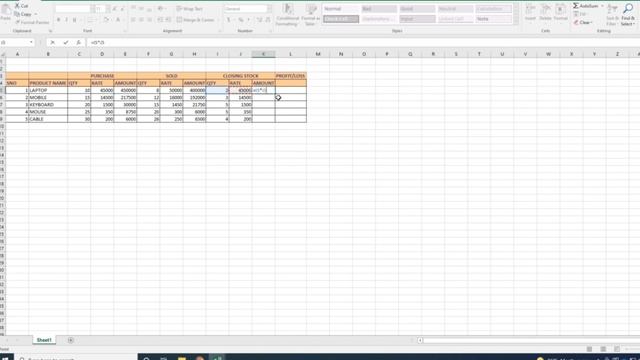
Task: Open File Explorer from the taskbar
Action: 182,358
